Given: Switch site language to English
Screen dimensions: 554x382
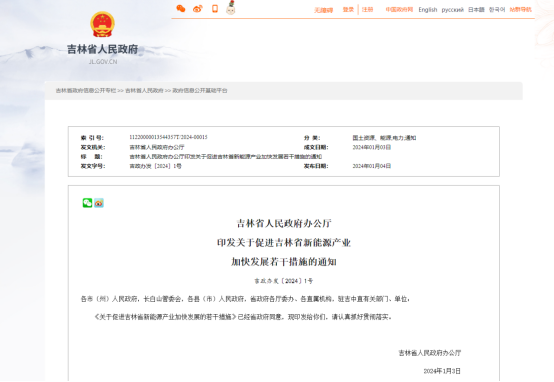Looking at the screenshot, I should click(x=428, y=10).
